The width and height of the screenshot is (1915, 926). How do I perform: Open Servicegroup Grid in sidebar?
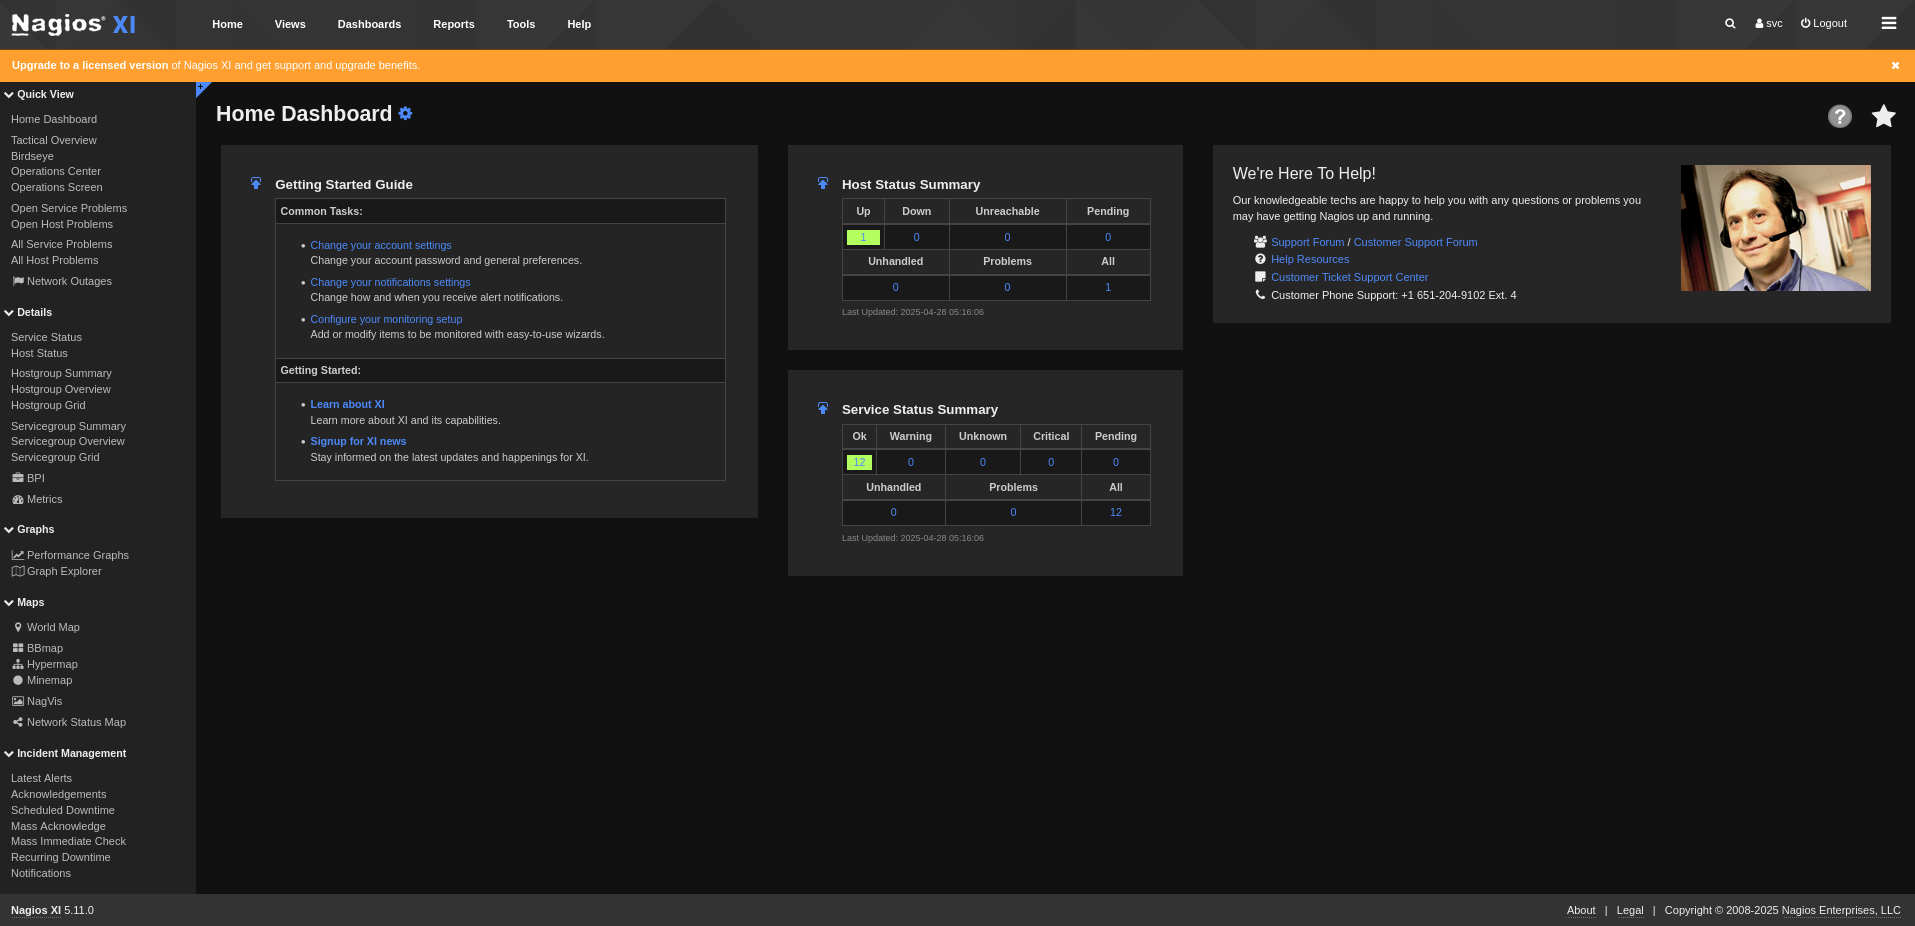(55, 457)
